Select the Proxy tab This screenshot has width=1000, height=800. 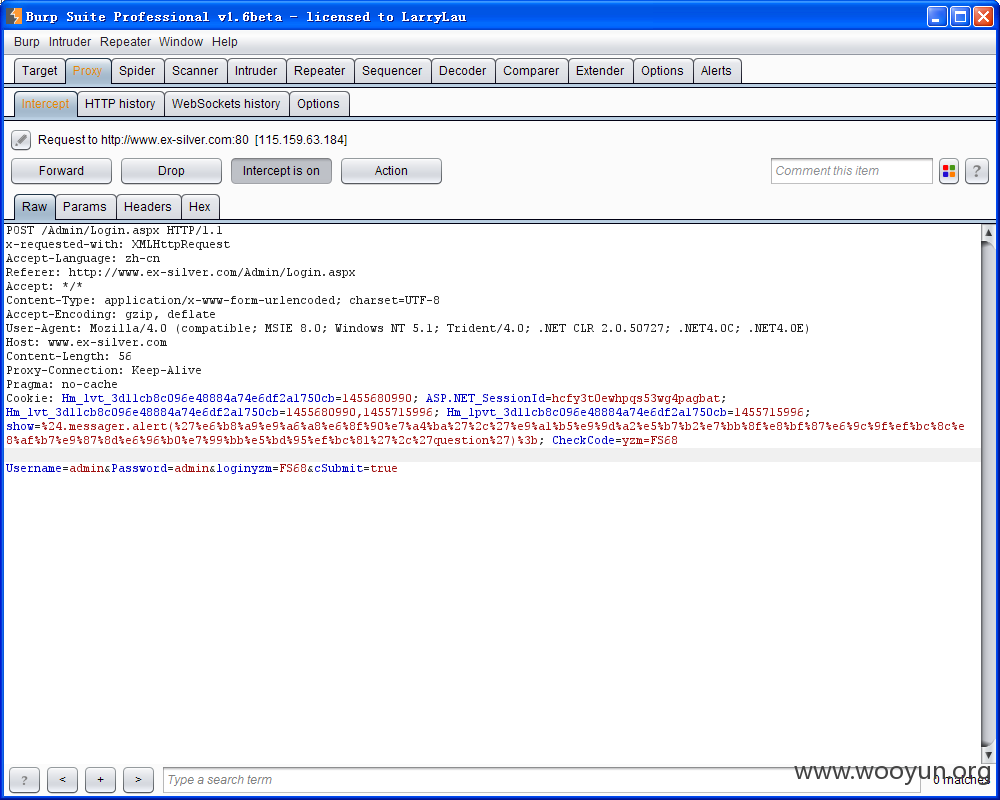tap(87, 71)
